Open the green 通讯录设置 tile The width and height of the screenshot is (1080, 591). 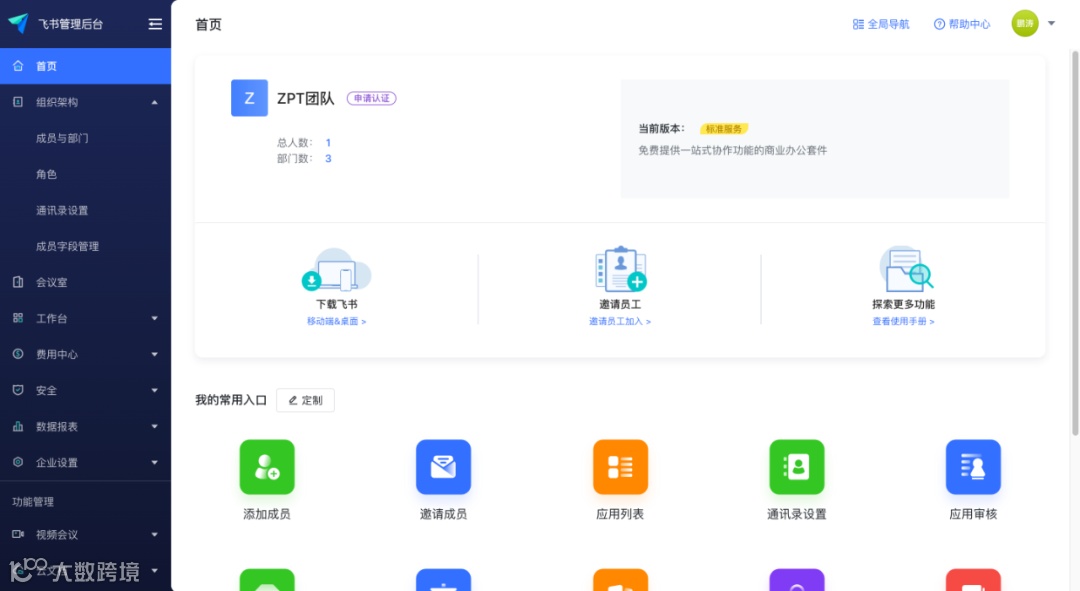797,467
